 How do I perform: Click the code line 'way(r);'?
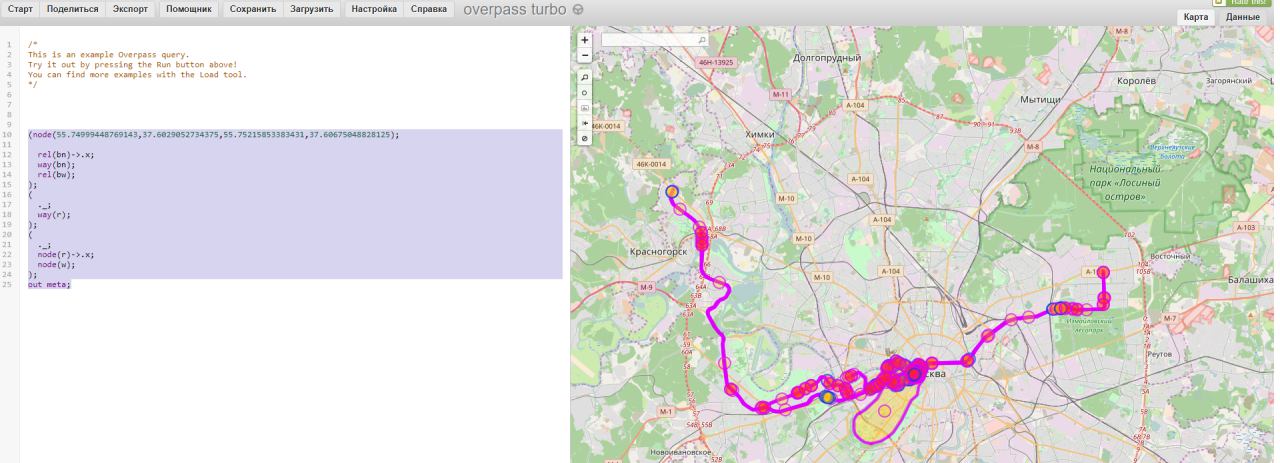click(54, 214)
